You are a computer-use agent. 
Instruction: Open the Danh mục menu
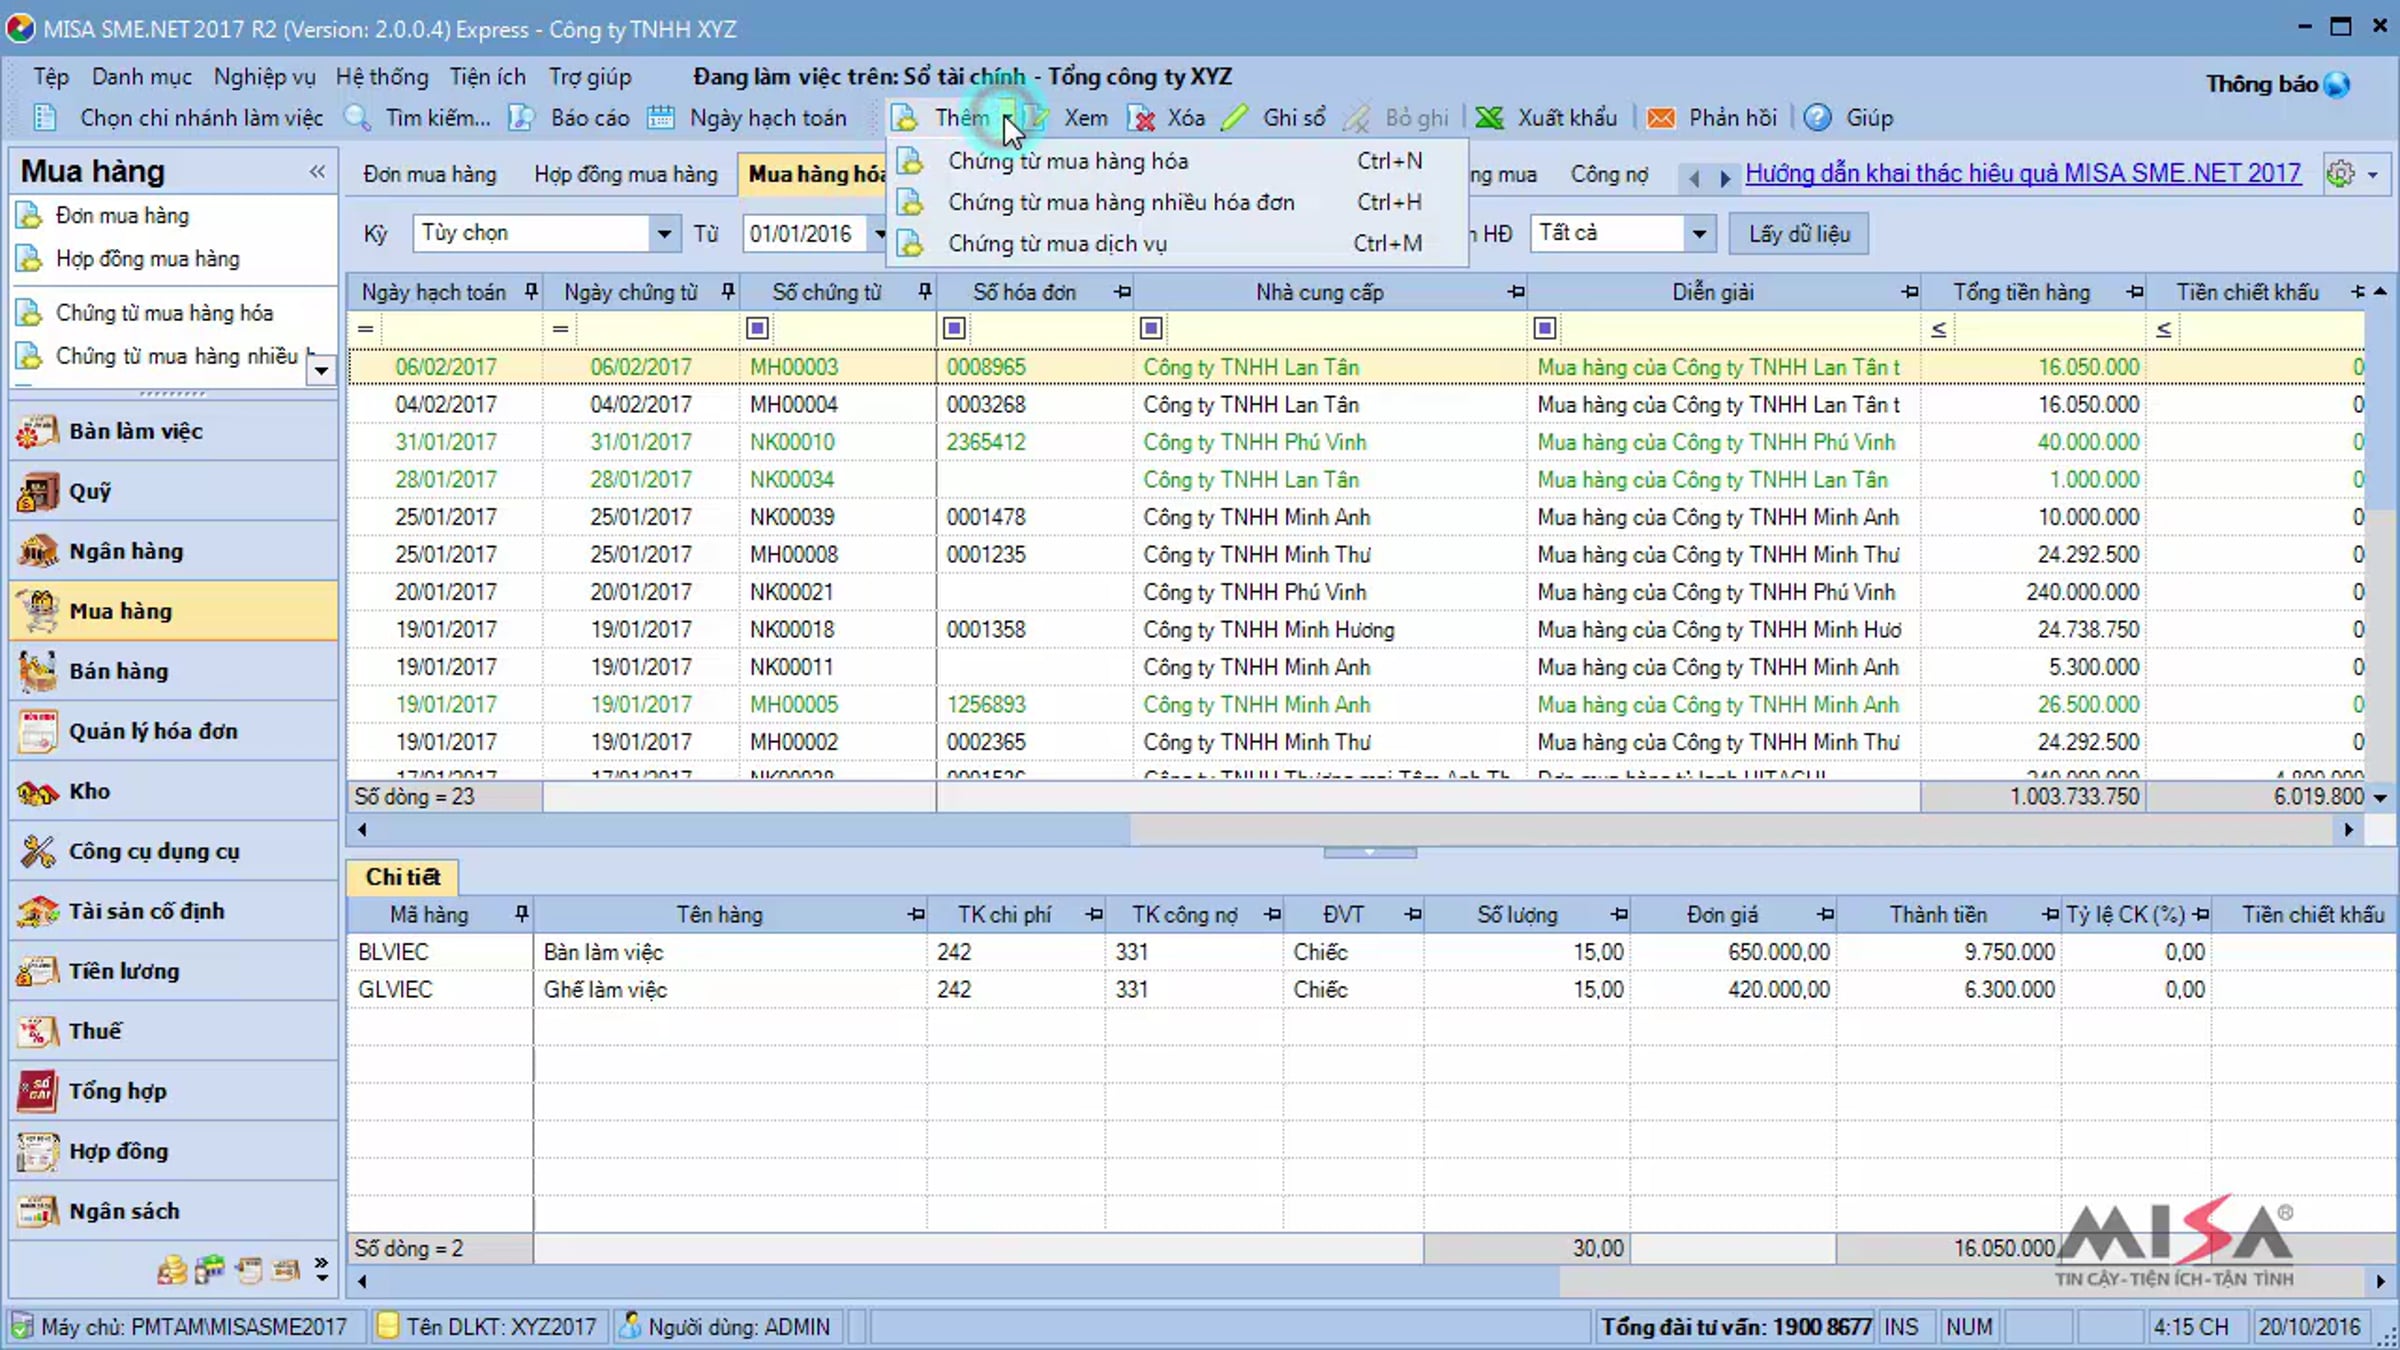click(142, 77)
